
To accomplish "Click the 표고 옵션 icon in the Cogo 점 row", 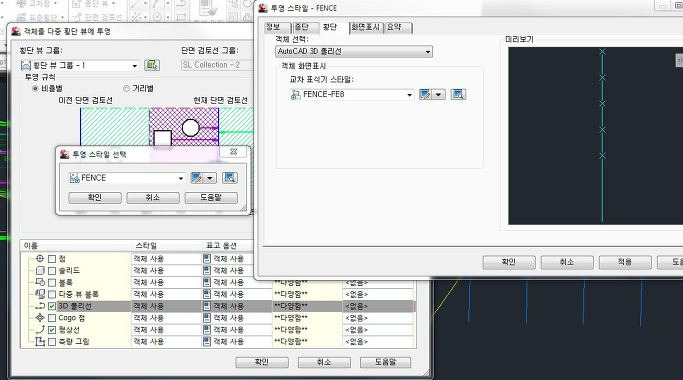I will (207, 318).
